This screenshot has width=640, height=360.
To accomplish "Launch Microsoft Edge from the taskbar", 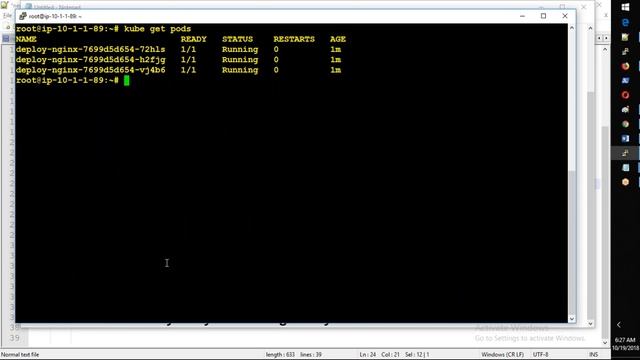I will (x=625, y=22).
